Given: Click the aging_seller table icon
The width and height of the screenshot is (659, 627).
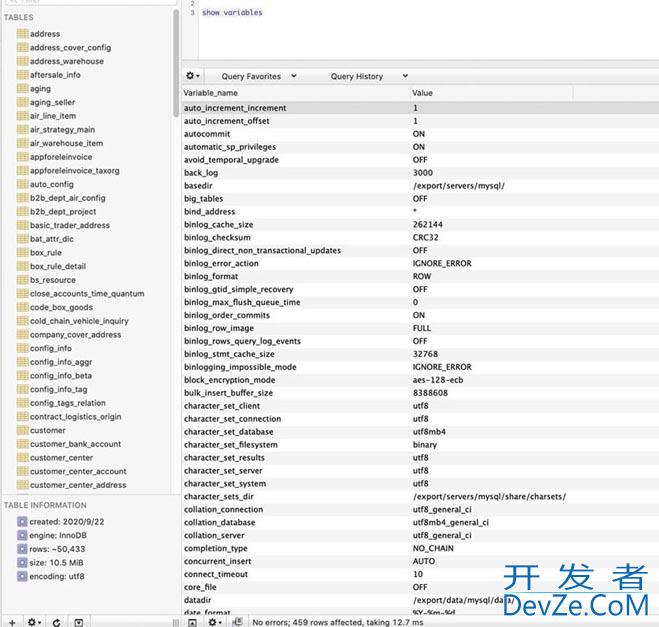Looking at the screenshot, I should 23,102.
